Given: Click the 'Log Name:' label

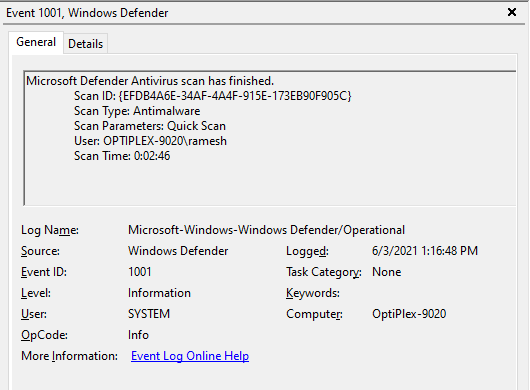Looking at the screenshot, I should 50,230.
